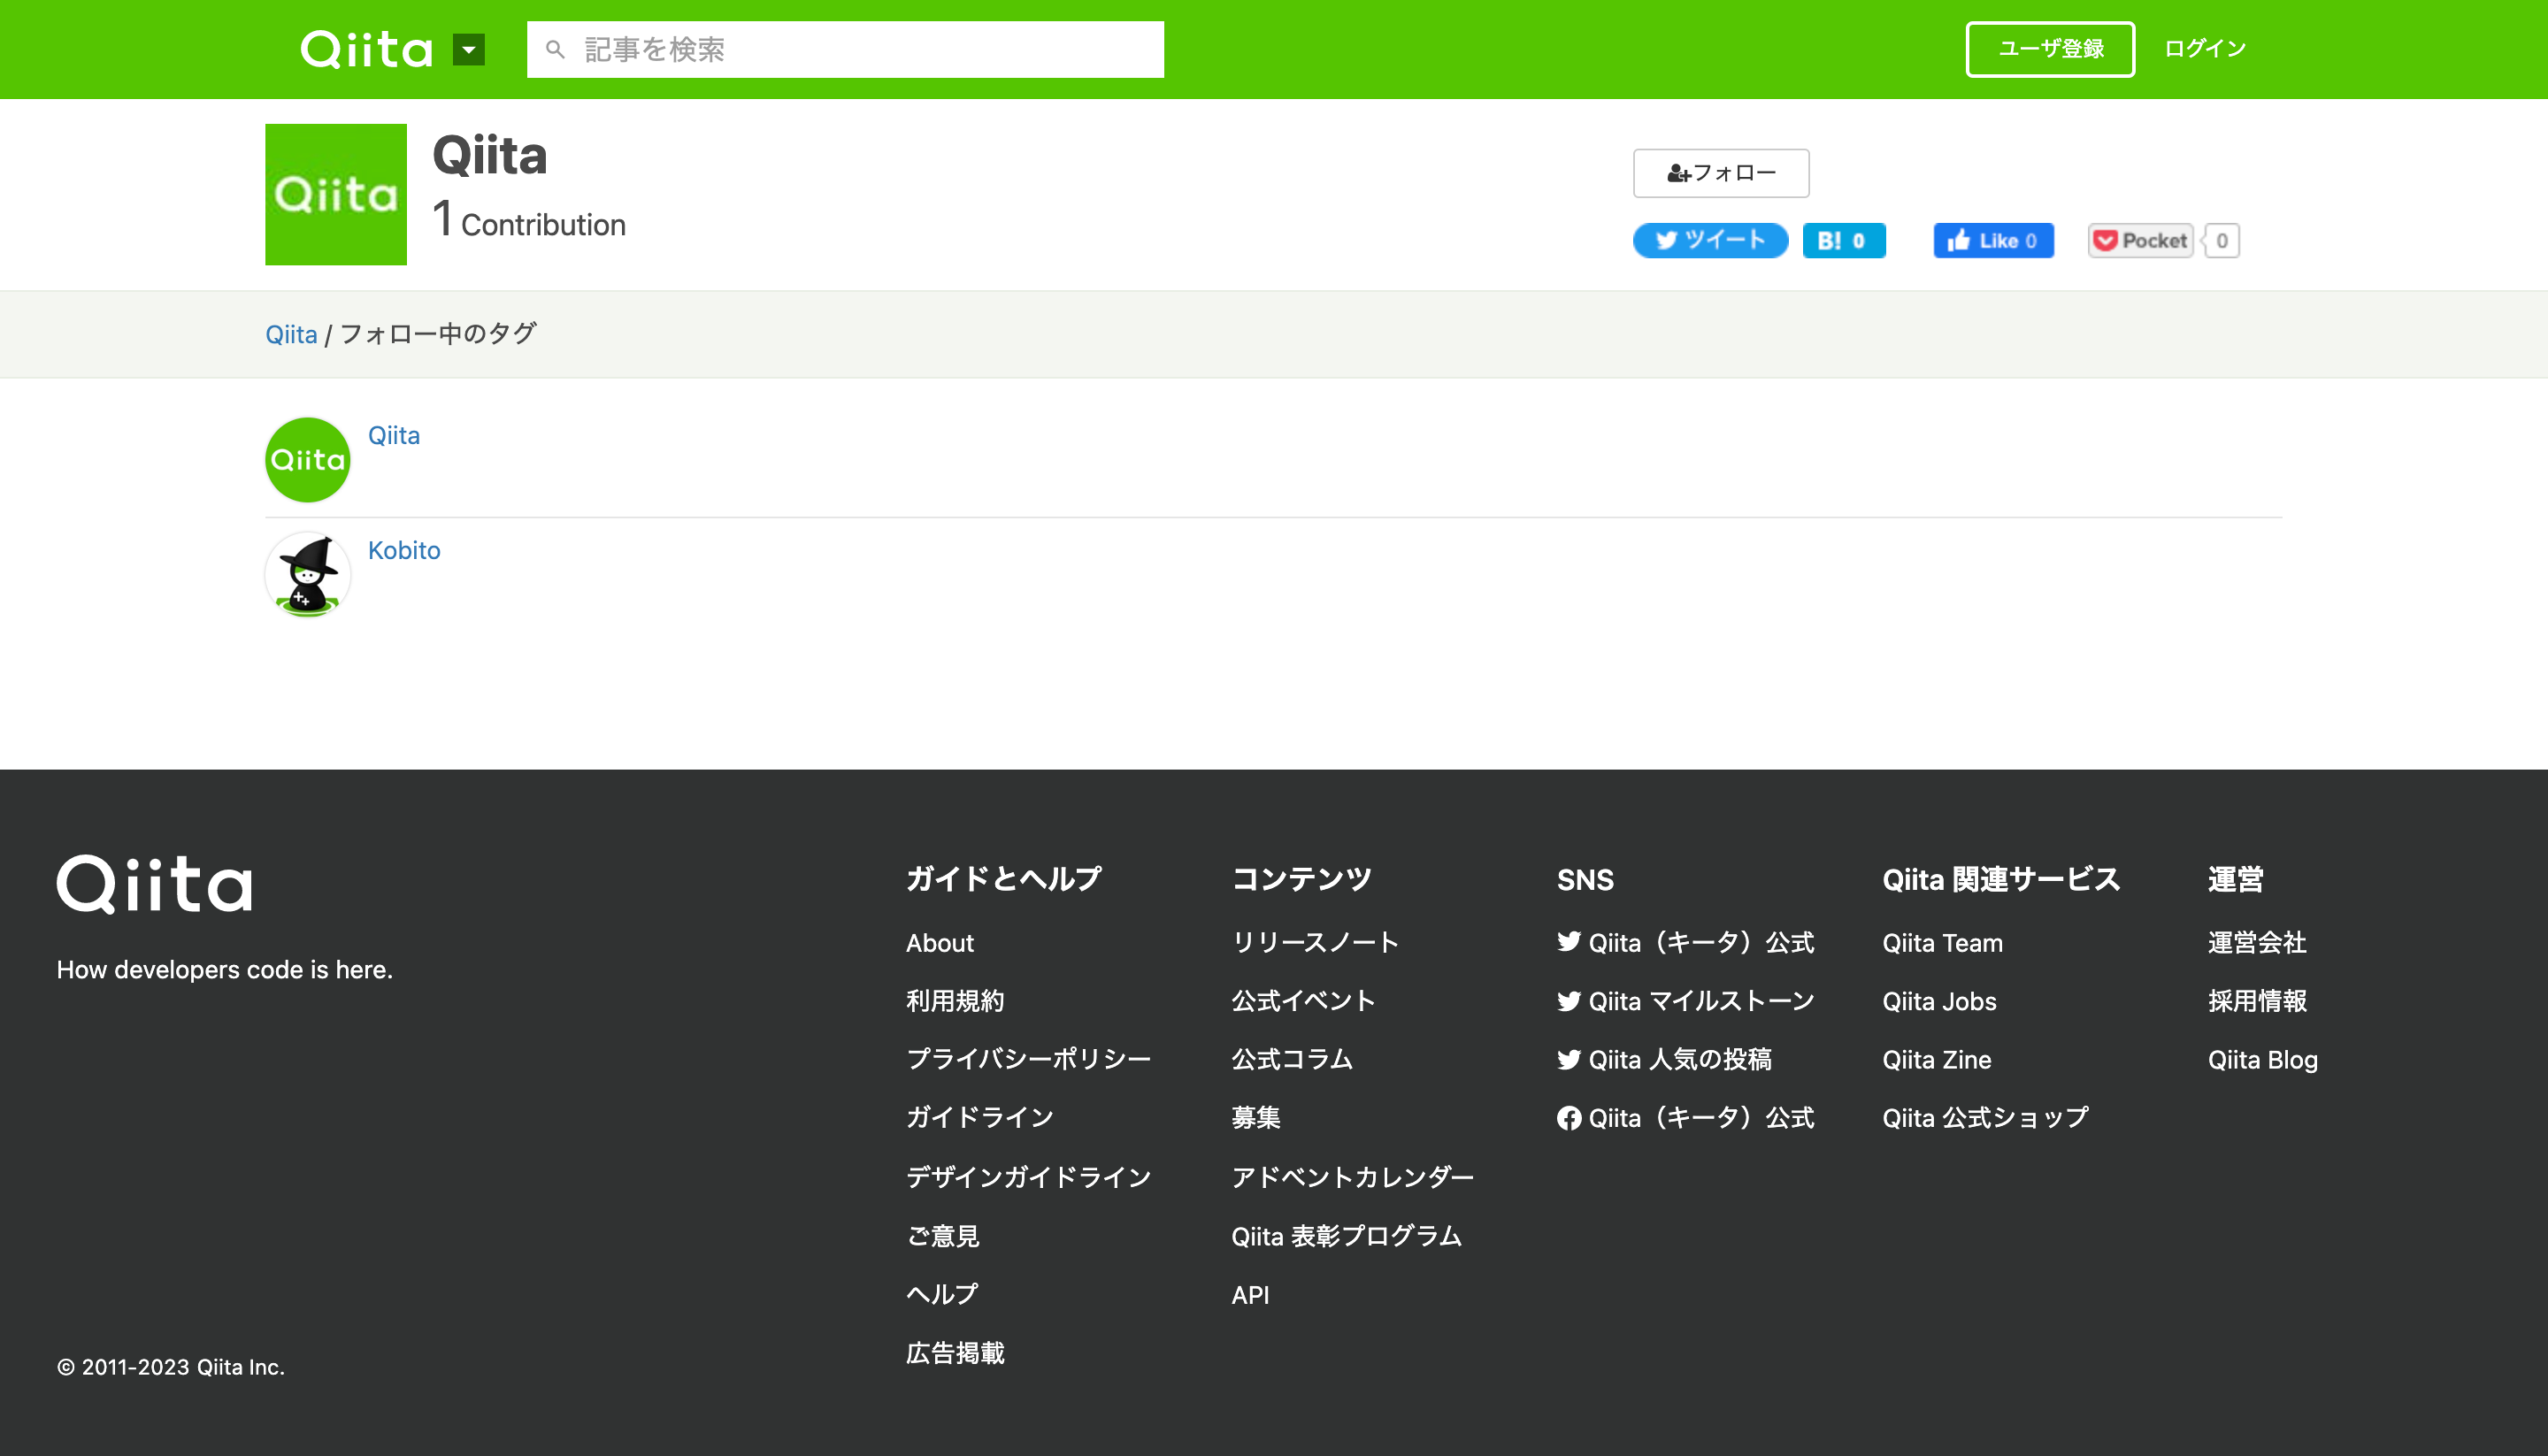Toggle follow for the Qiita user
The image size is (2548, 1456).
tap(1721, 172)
